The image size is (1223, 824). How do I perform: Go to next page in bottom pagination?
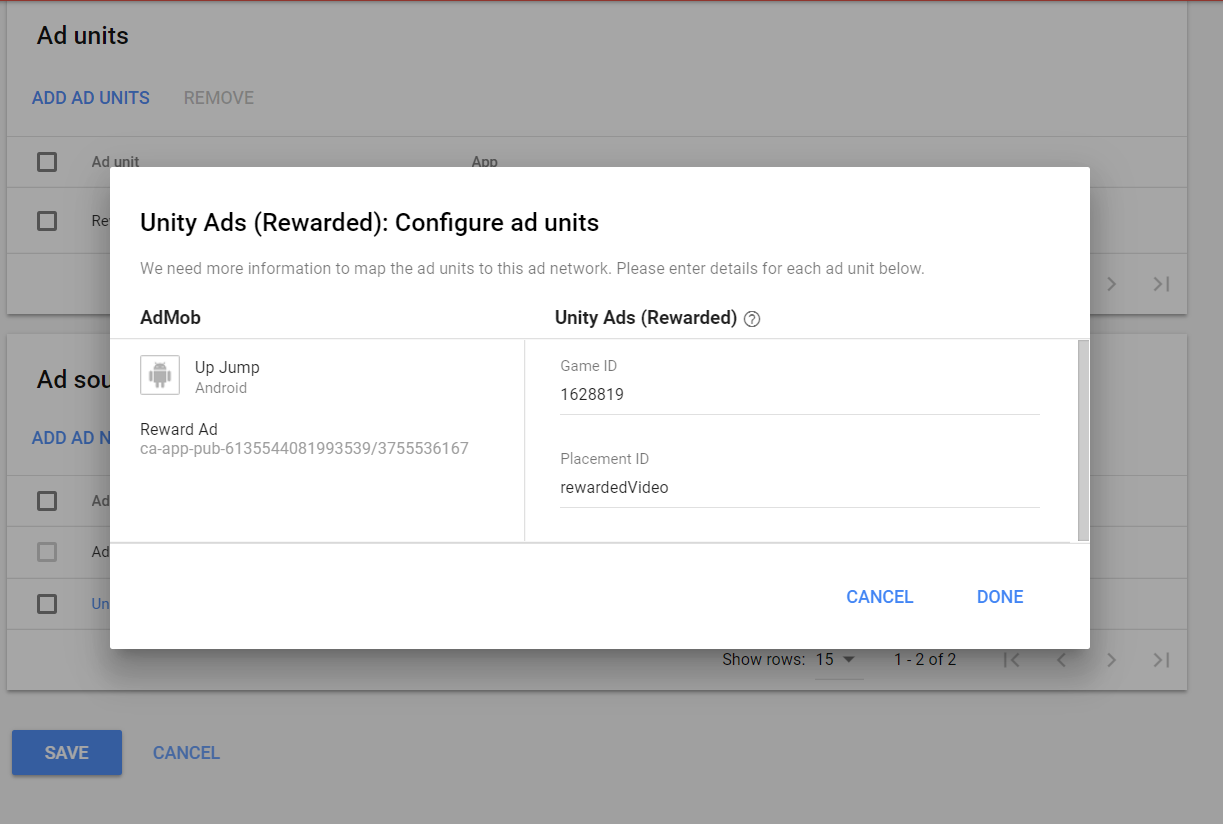tap(1111, 659)
